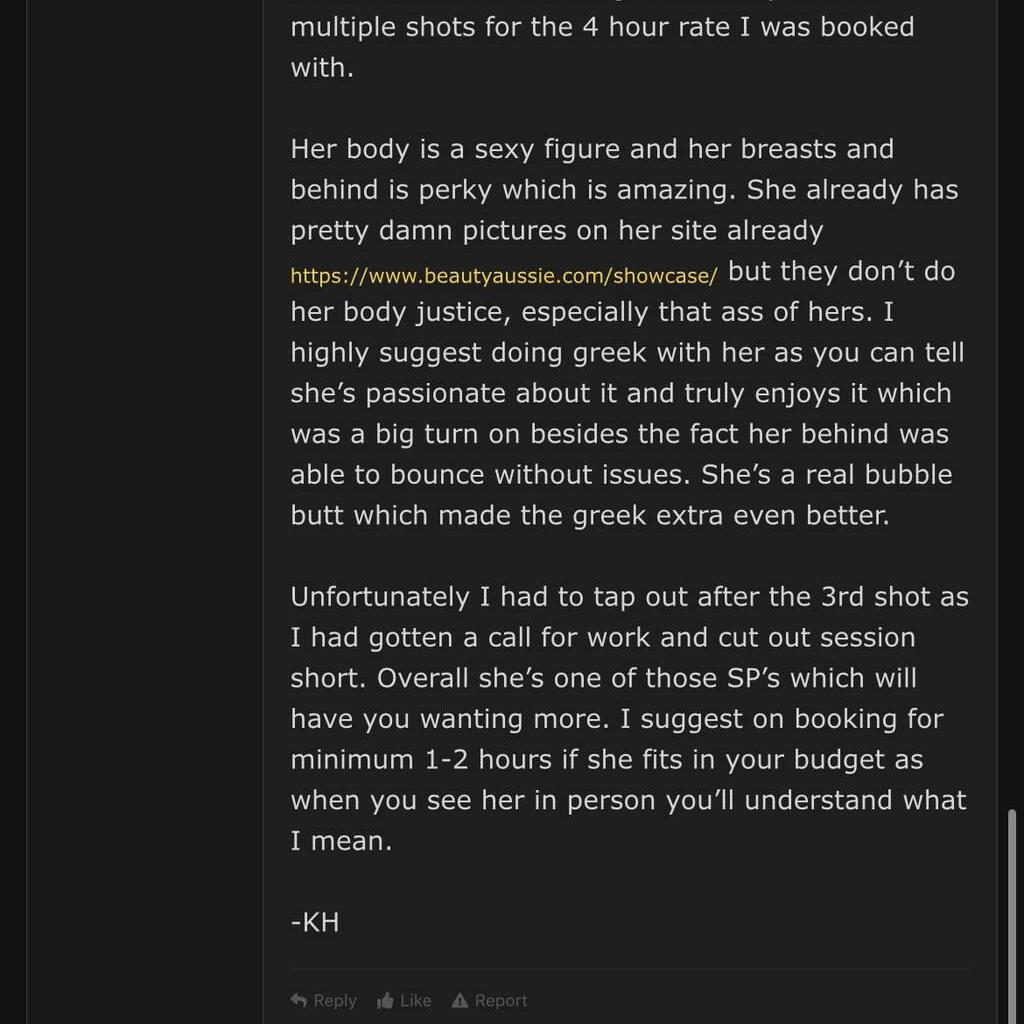Click the reply arrow icon
This screenshot has width=1024, height=1024.
pyautogui.click(x=298, y=1000)
